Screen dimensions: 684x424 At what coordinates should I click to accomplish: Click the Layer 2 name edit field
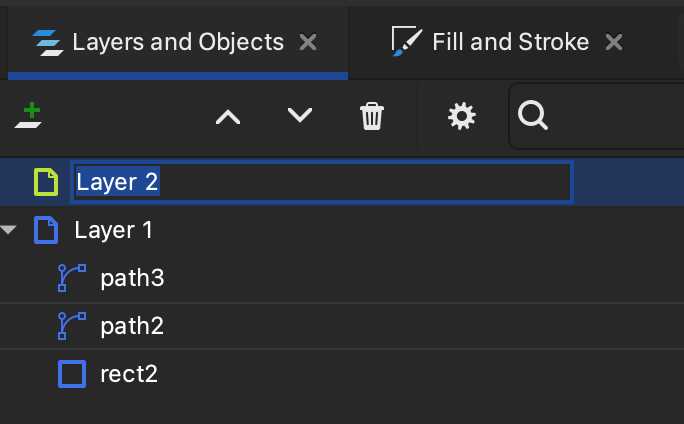coord(322,182)
